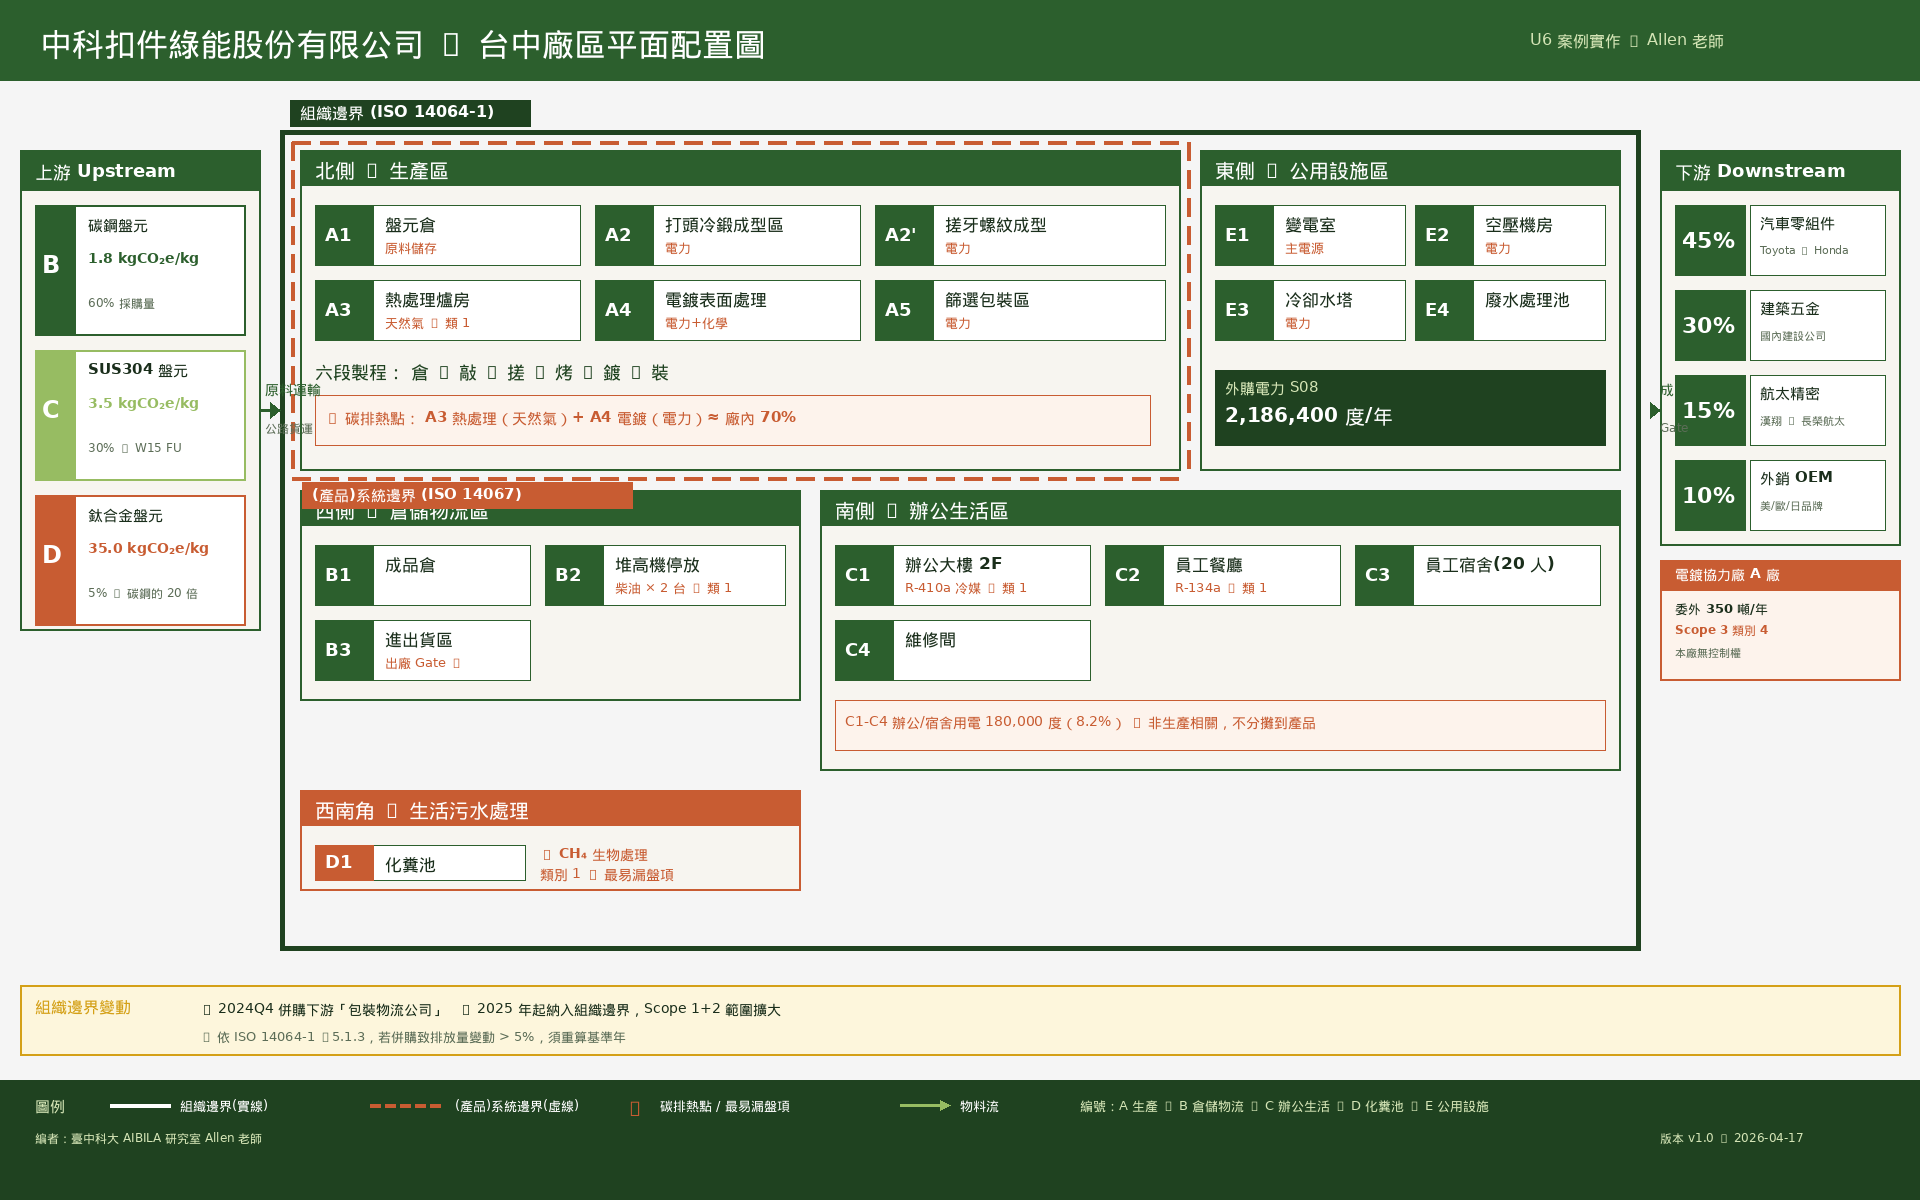Select the B3 進出貨區 block

pyautogui.click(x=423, y=651)
